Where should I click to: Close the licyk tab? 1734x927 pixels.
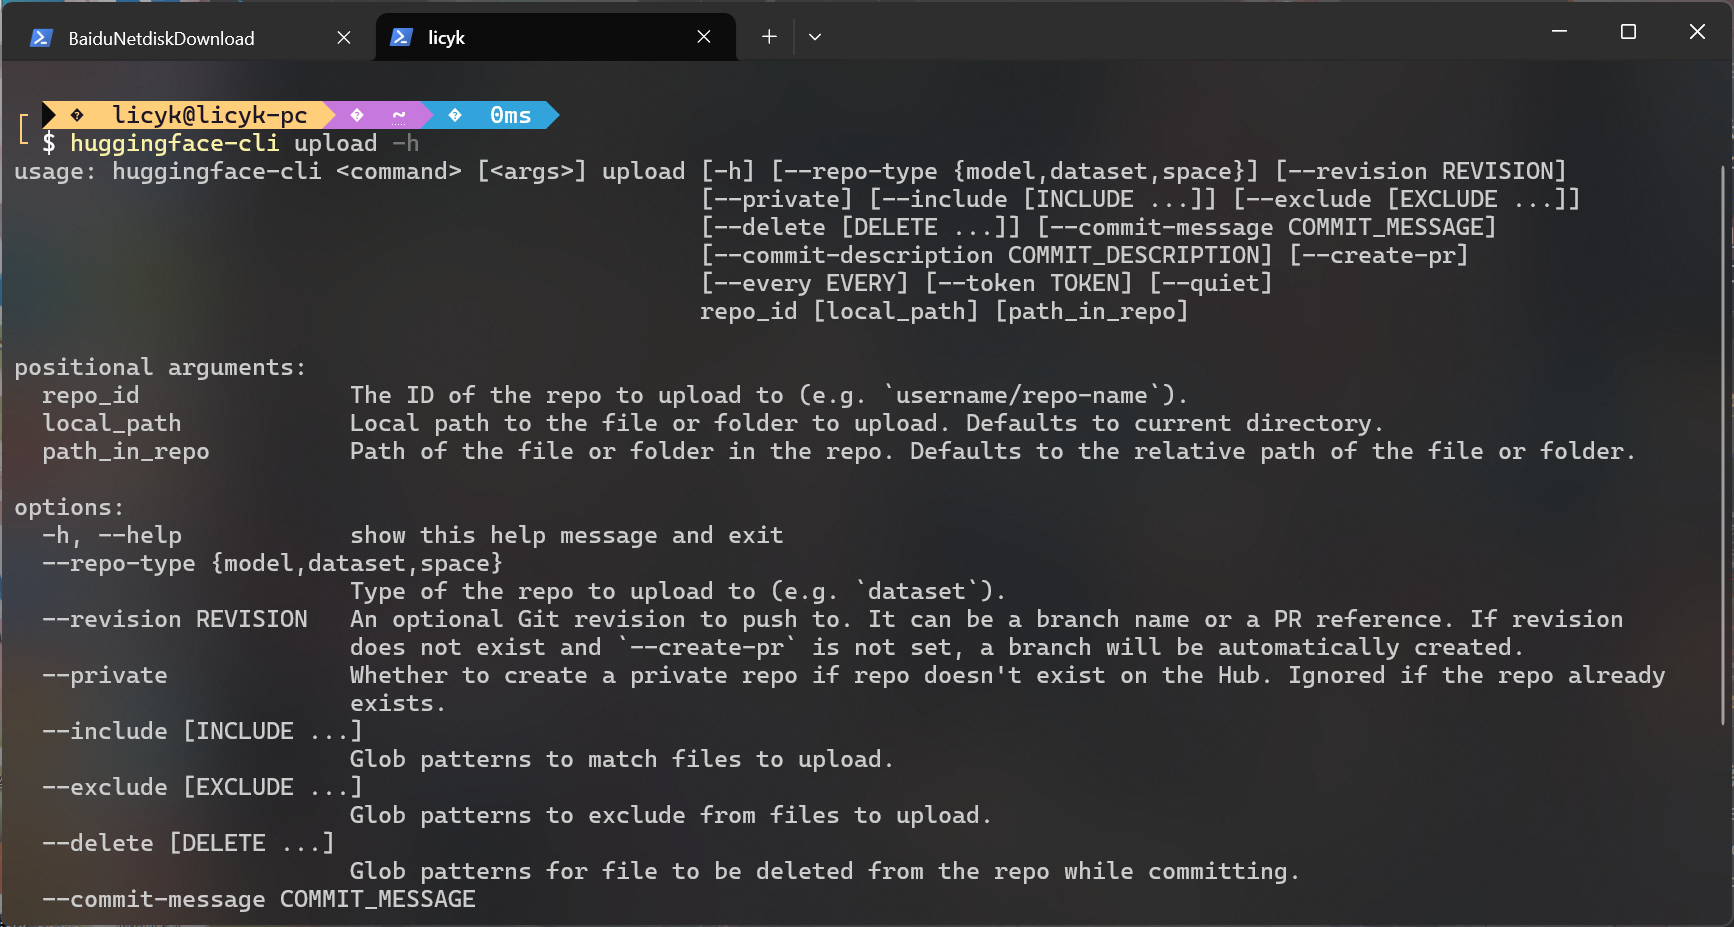coord(704,37)
